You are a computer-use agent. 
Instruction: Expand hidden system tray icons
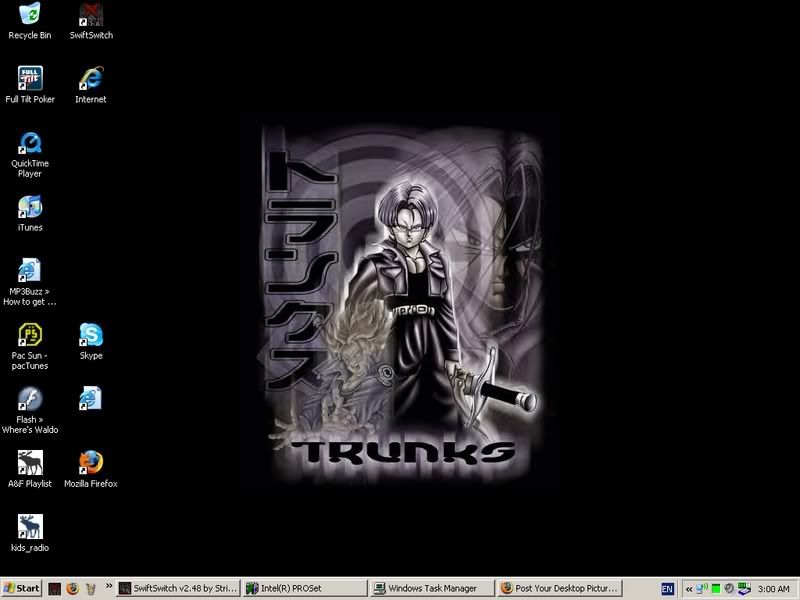click(689, 589)
